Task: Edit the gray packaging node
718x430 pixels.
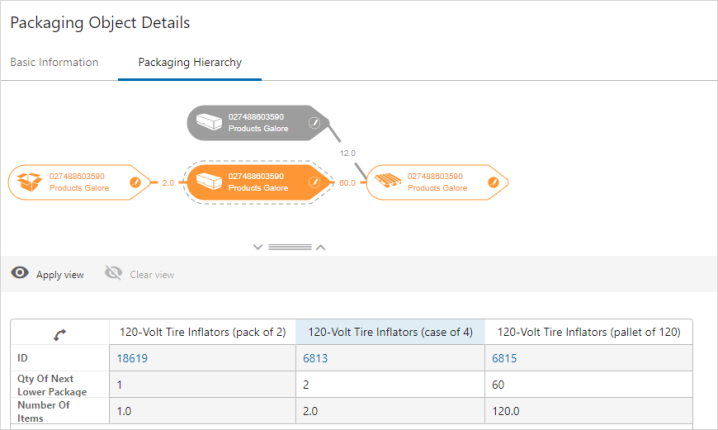Action: point(313,123)
